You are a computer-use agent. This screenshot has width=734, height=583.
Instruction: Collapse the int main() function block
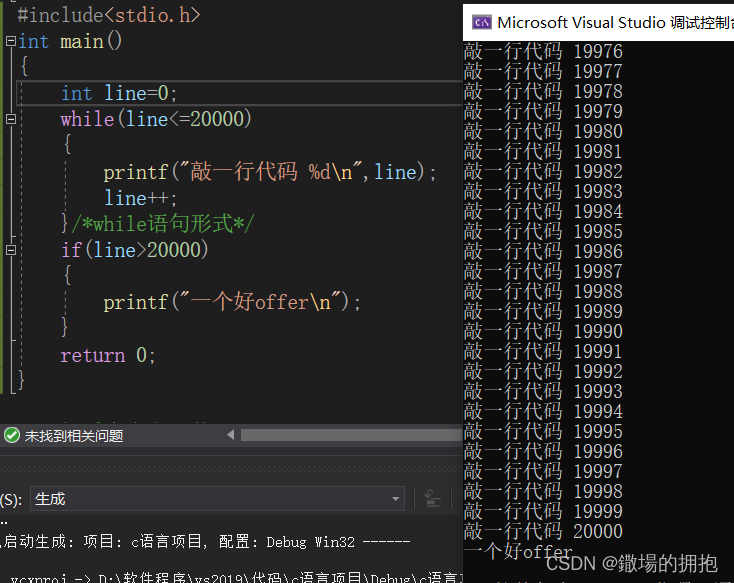pos(11,41)
